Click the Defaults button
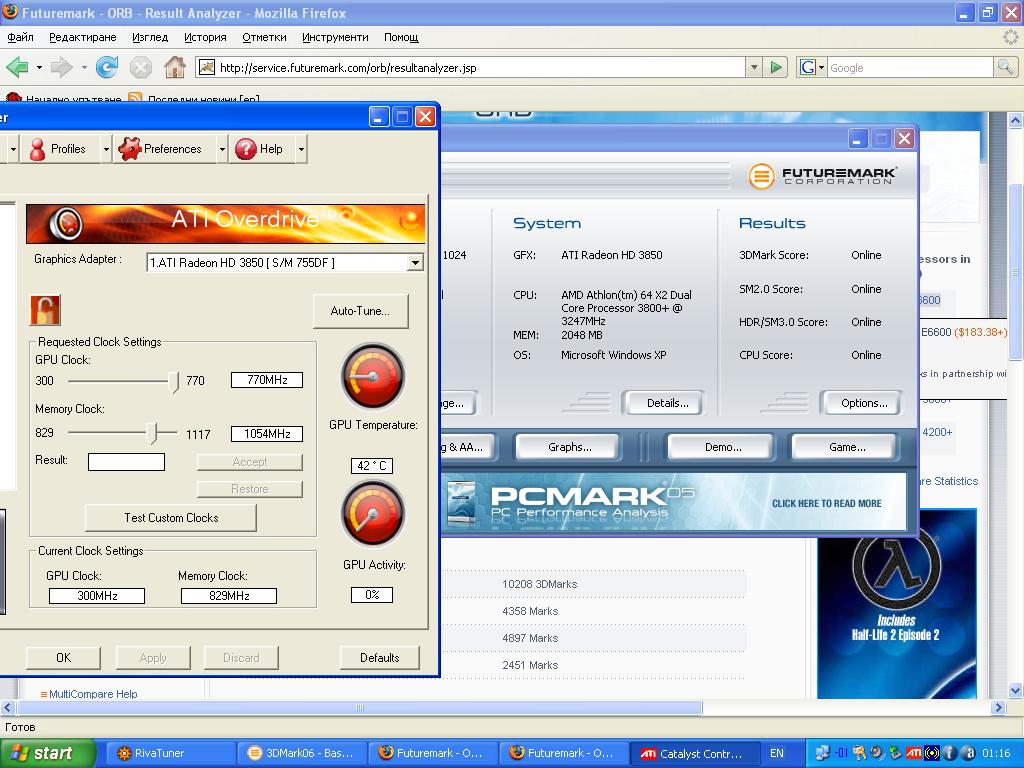 pos(379,658)
